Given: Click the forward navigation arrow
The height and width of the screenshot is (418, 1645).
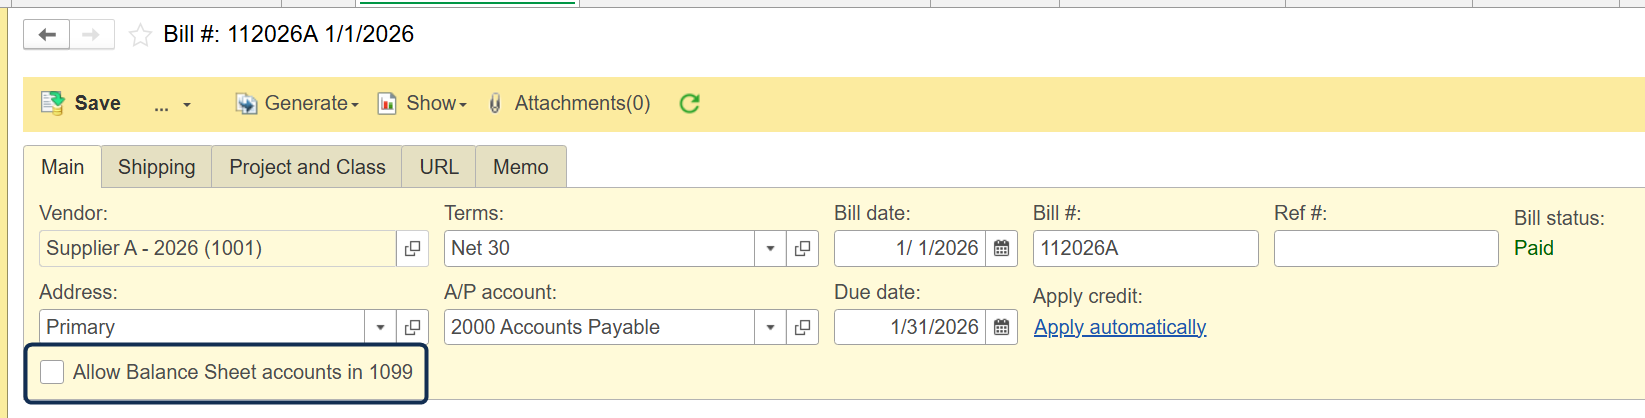Looking at the screenshot, I should [91, 35].
